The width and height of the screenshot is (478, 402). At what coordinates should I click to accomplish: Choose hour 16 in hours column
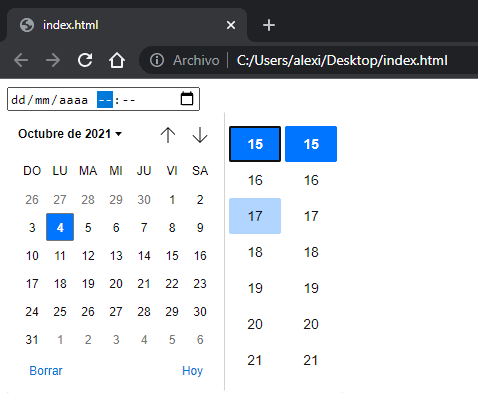tap(255, 180)
